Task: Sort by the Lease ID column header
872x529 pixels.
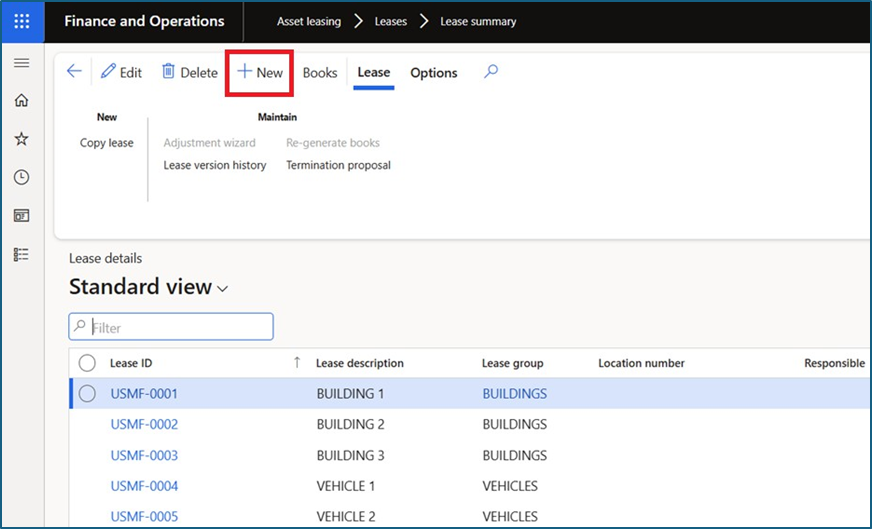Action: (131, 363)
